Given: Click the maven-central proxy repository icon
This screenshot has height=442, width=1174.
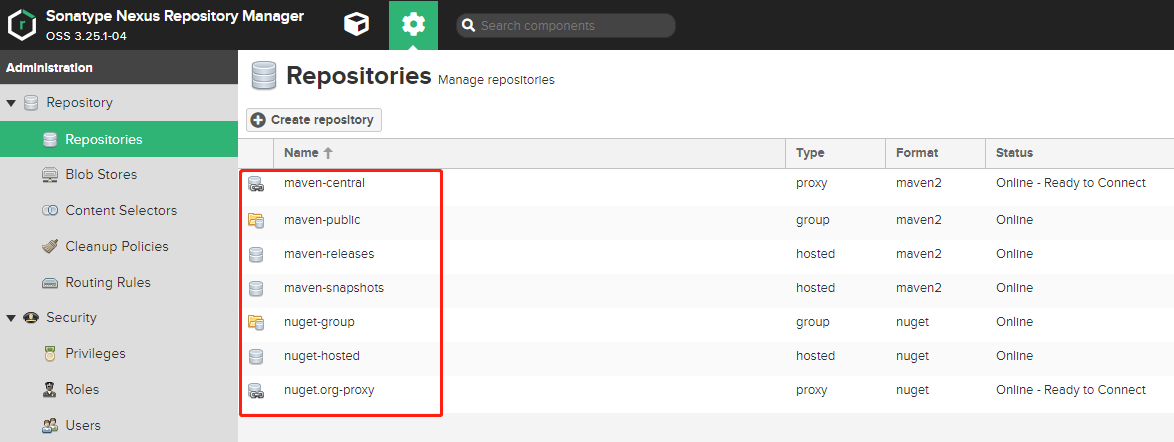Looking at the screenshot, I should point(256,184).
